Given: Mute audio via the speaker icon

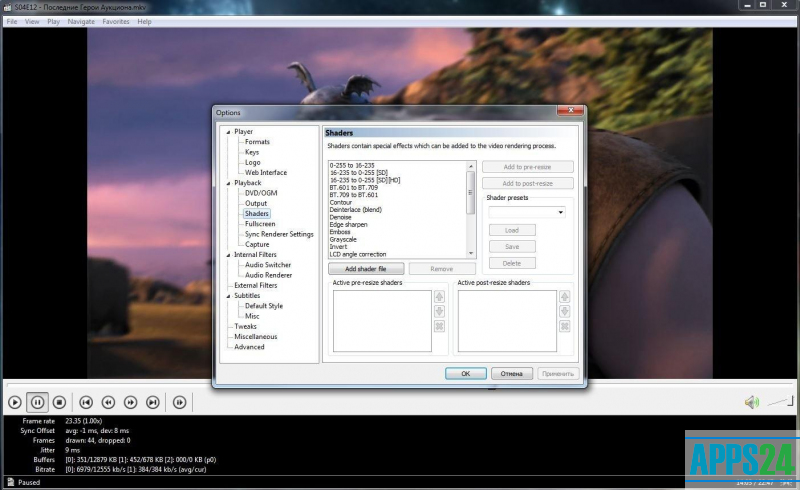Looking at the screenshot, I should click(x=752, y=402).
